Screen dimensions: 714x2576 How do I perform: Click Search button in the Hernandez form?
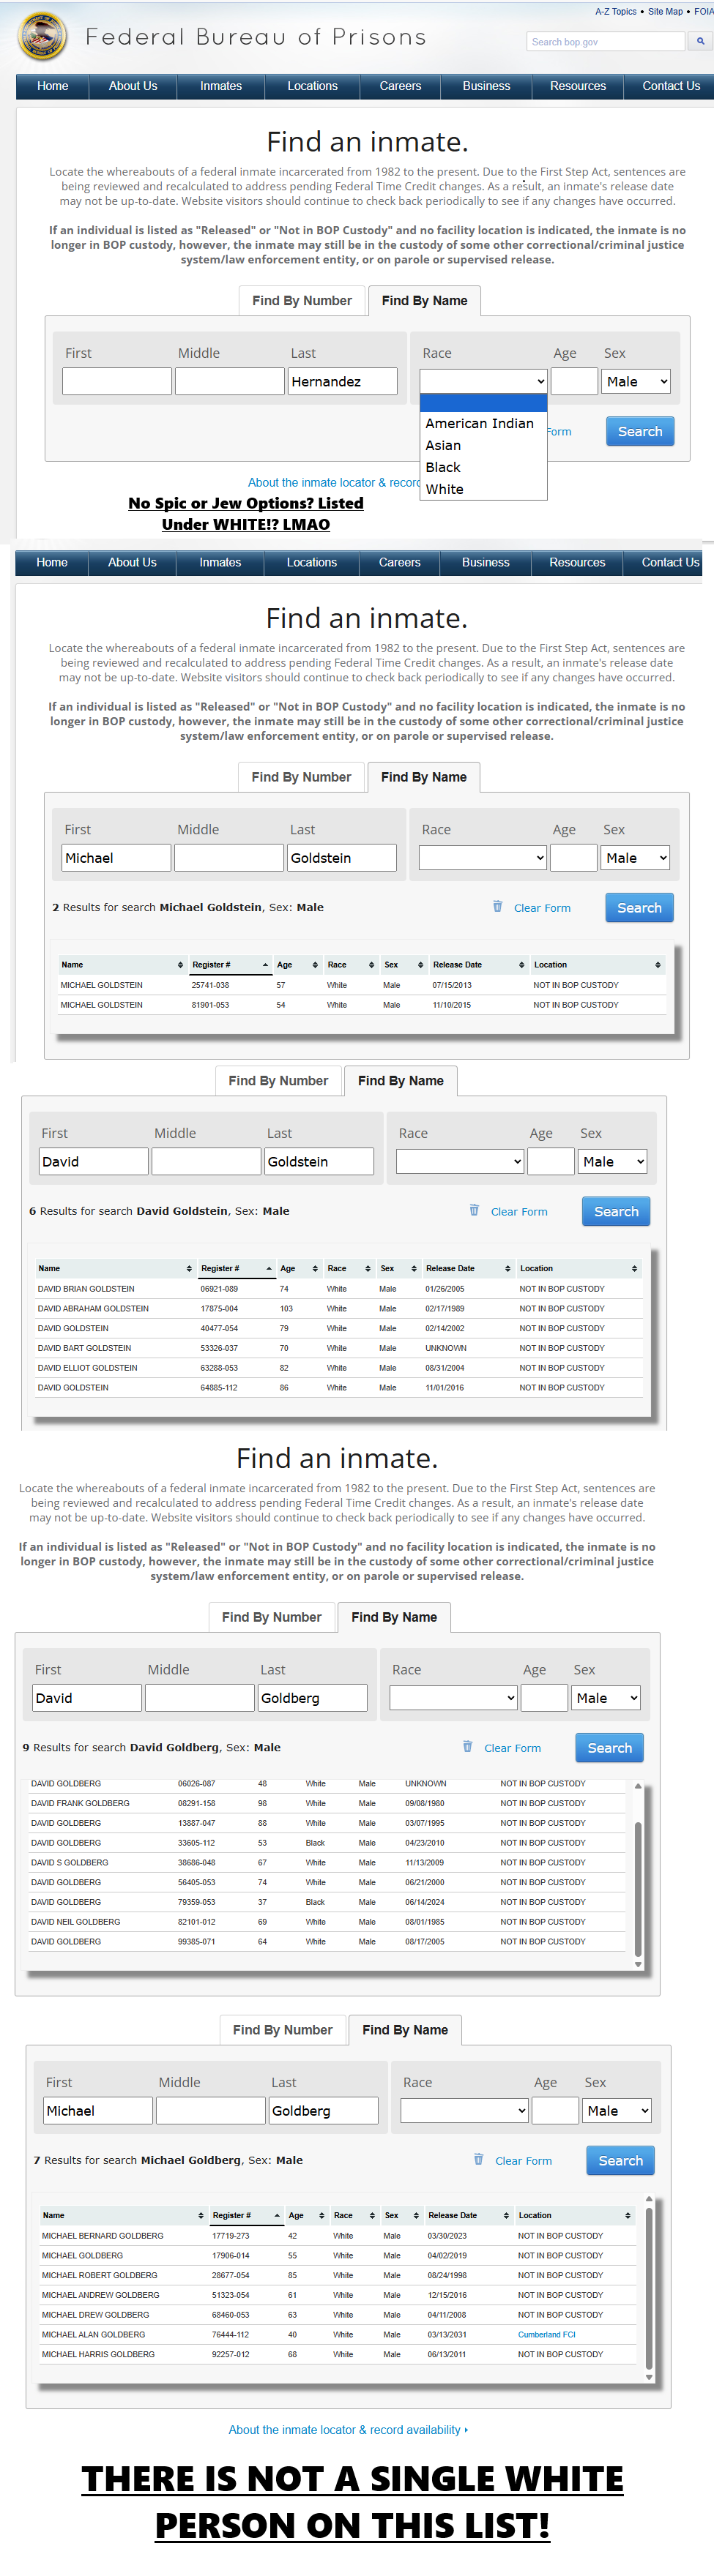(x=640, y=431)
